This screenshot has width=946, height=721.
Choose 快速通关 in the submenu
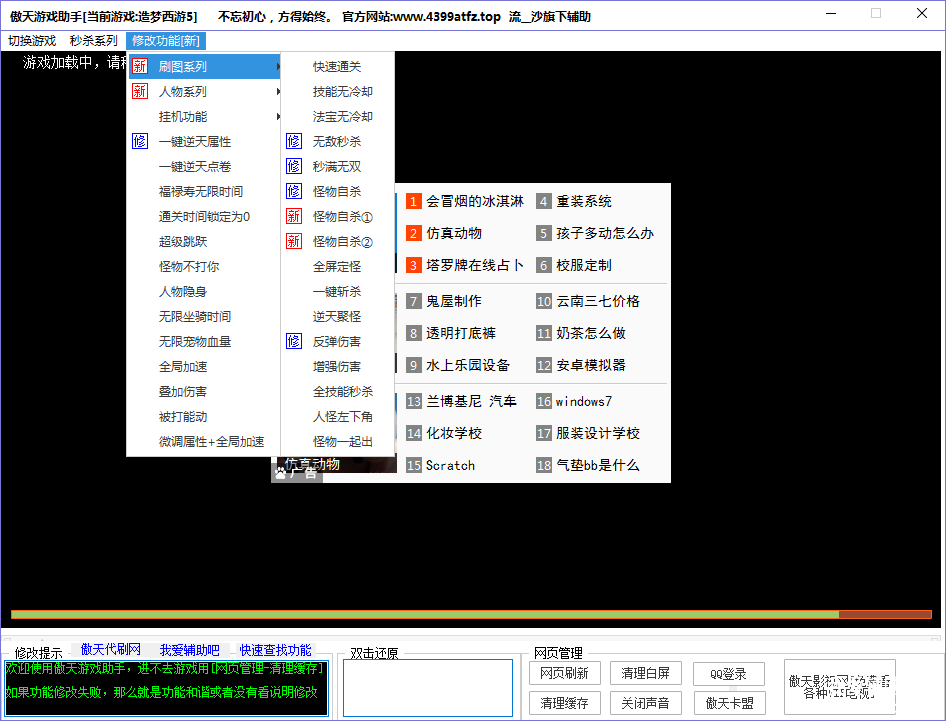[337, 67]
